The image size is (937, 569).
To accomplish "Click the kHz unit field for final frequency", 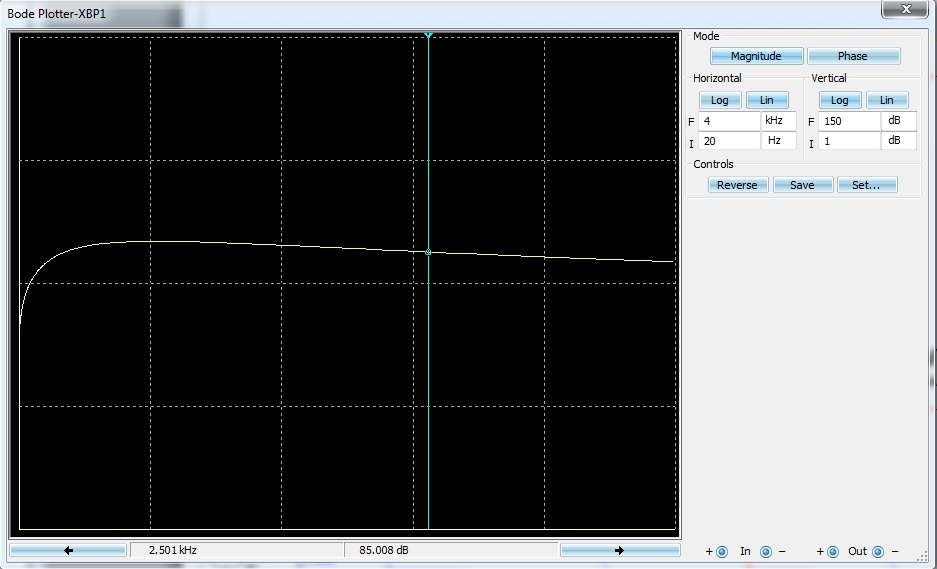I will (780, 121).
